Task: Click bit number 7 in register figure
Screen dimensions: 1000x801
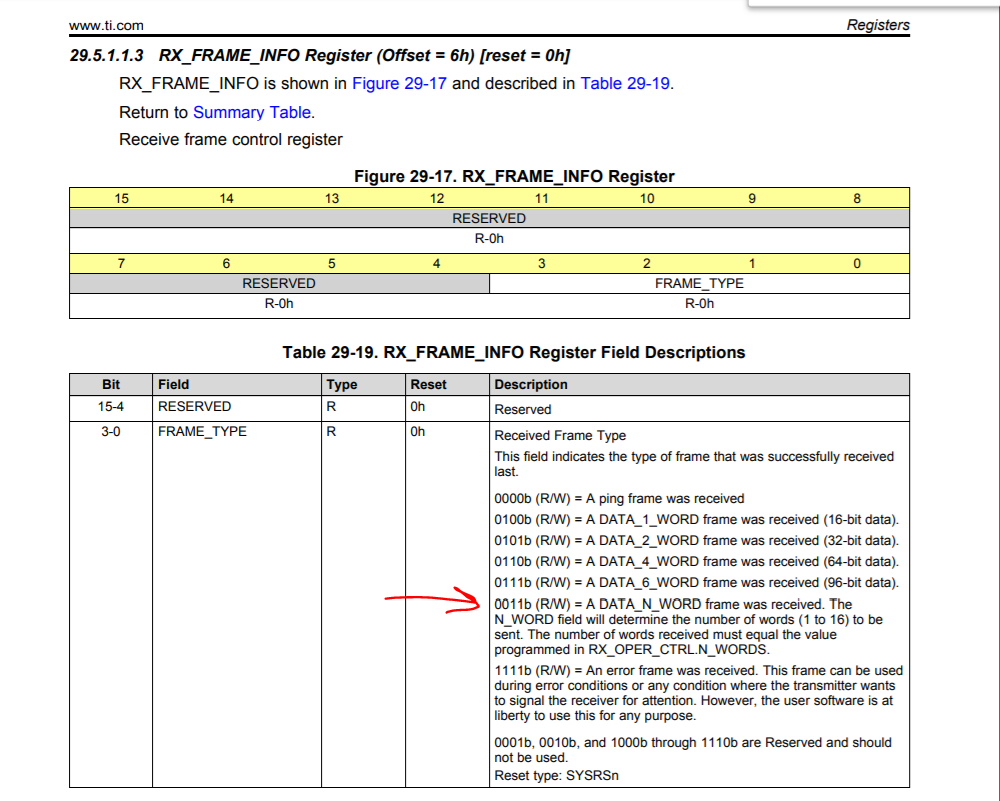Action: tap(121, 263)
